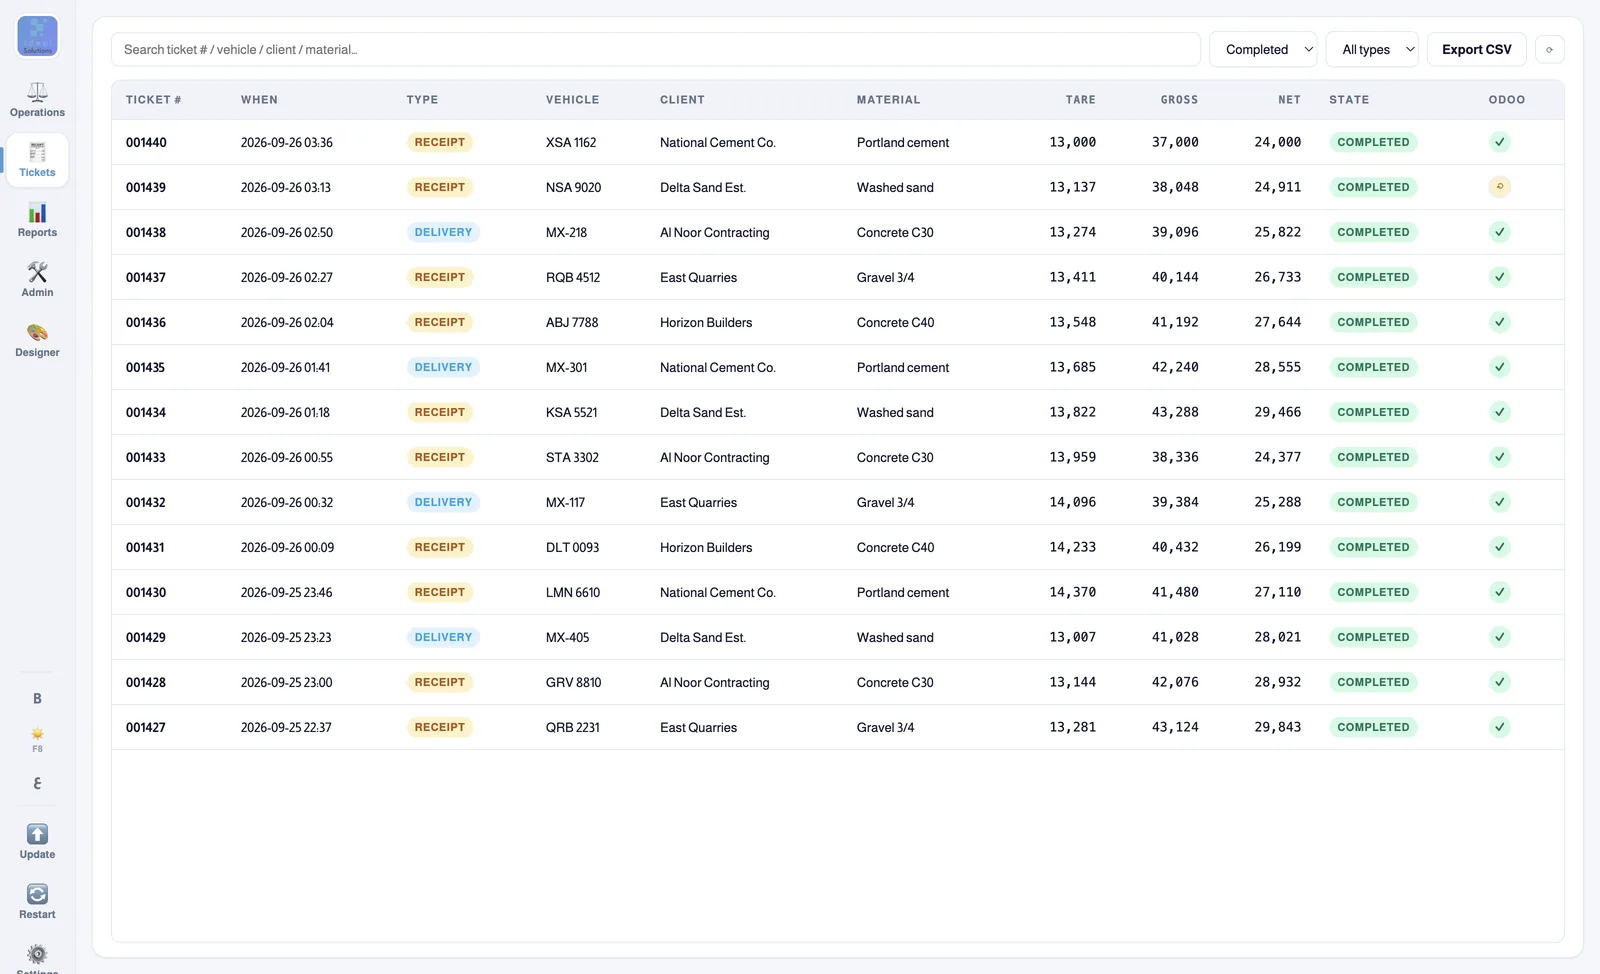
Task: Open the Settings gear icon
Action: pyautogui.click(x=37, y=954)
